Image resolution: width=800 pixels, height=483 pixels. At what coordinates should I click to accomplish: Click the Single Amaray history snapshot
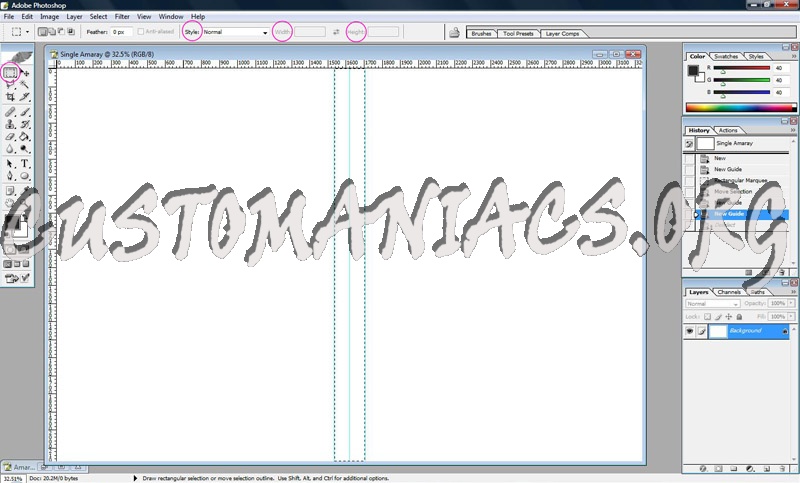tap(737, 143)
